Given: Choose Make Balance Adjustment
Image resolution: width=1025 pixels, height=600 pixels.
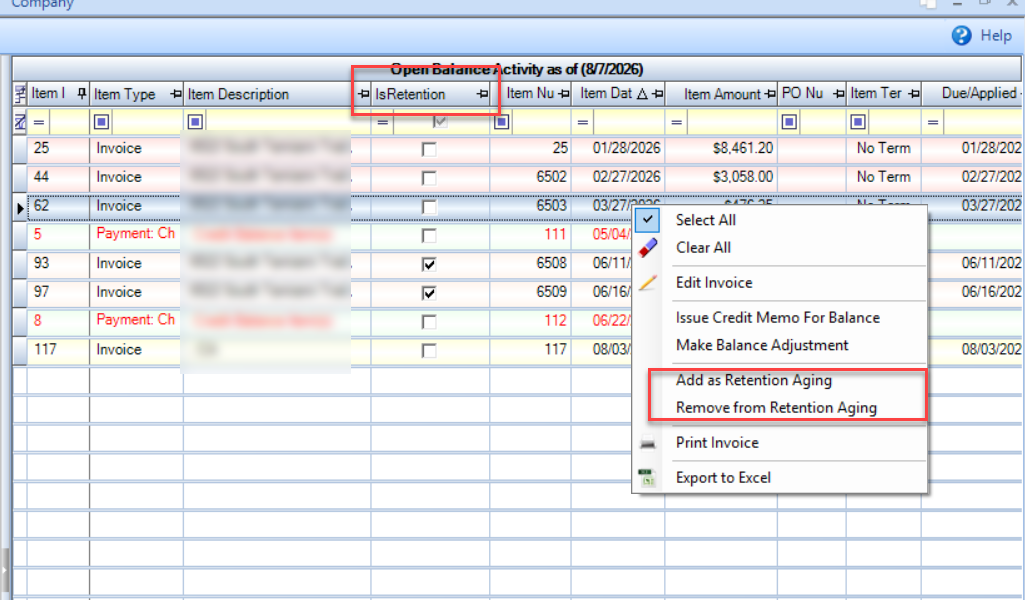Looking at the screenshot, I should pyautogui.click(x=762, y=345).
